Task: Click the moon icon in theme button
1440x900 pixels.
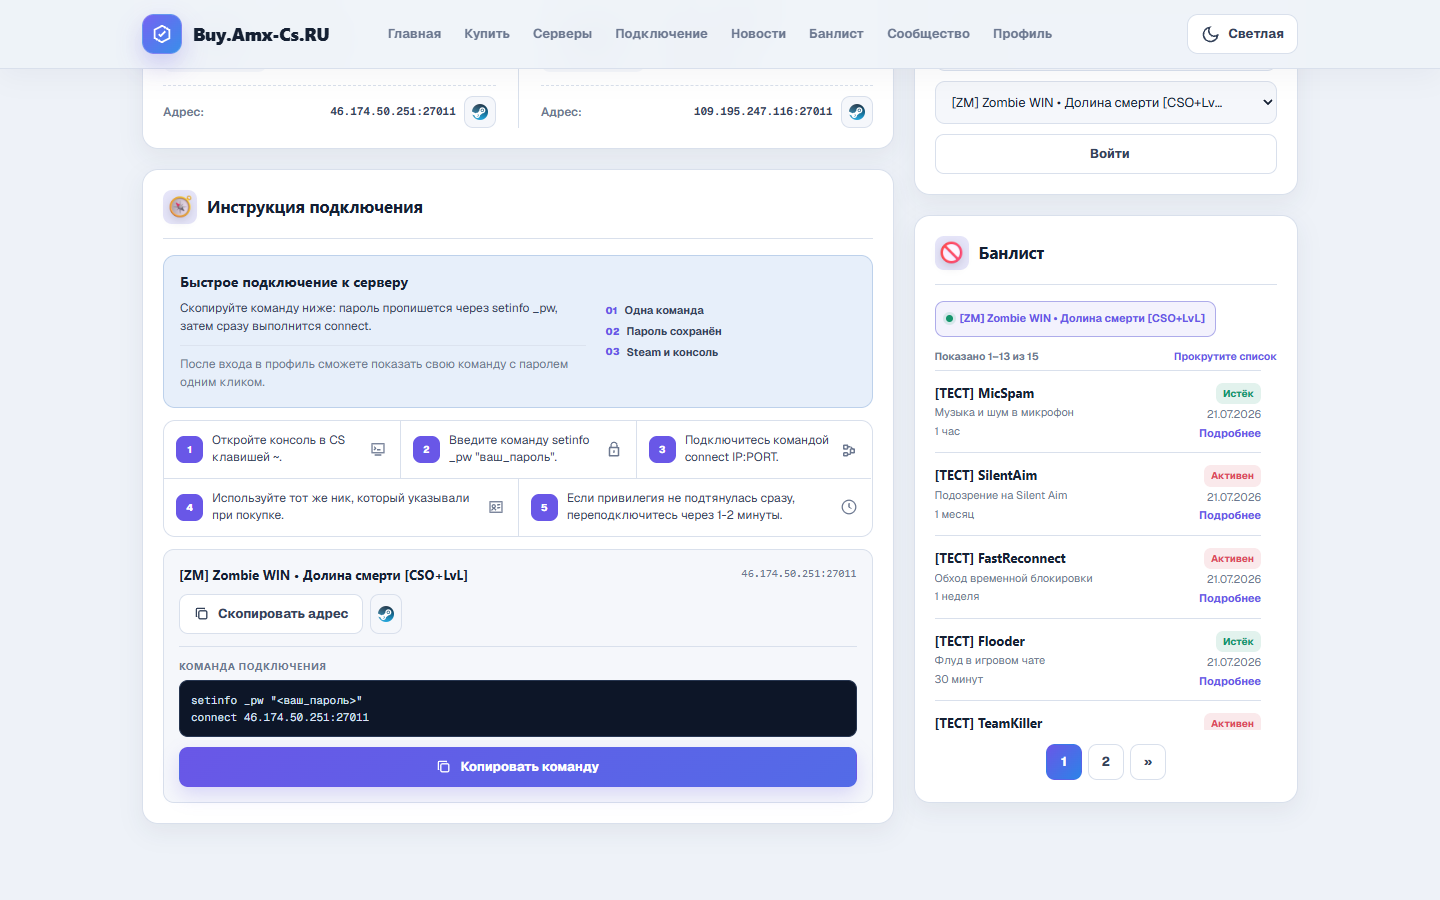Action: tap(1210, 34)
